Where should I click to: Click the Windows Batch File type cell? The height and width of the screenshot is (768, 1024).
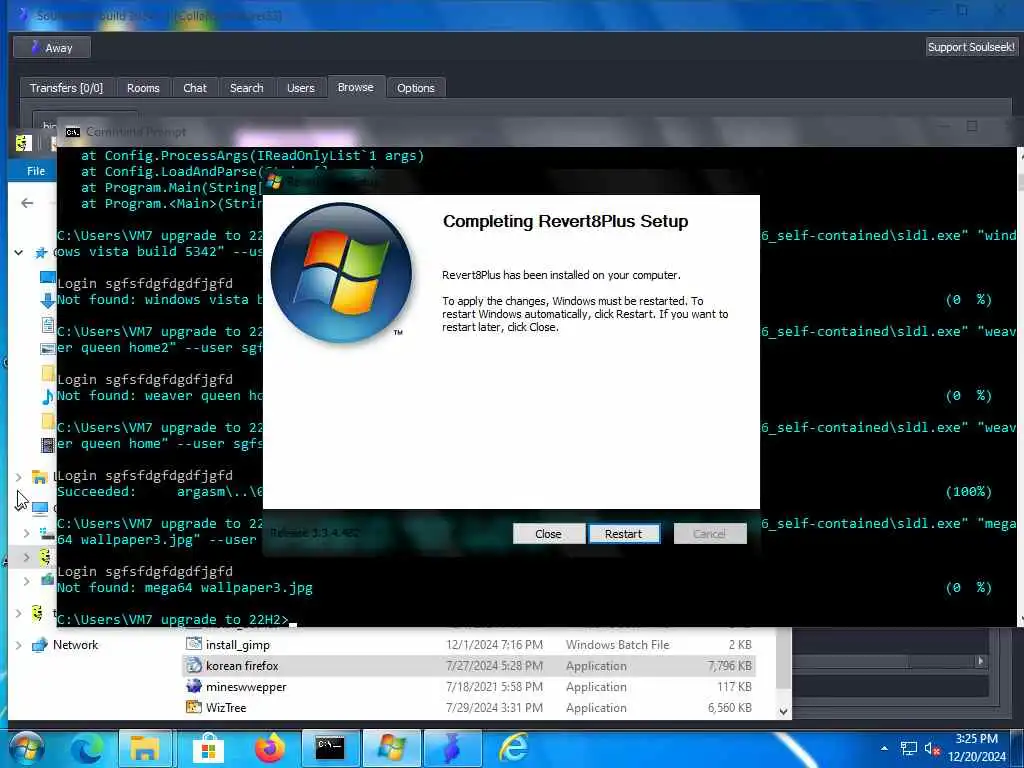[x=617, y=645]
